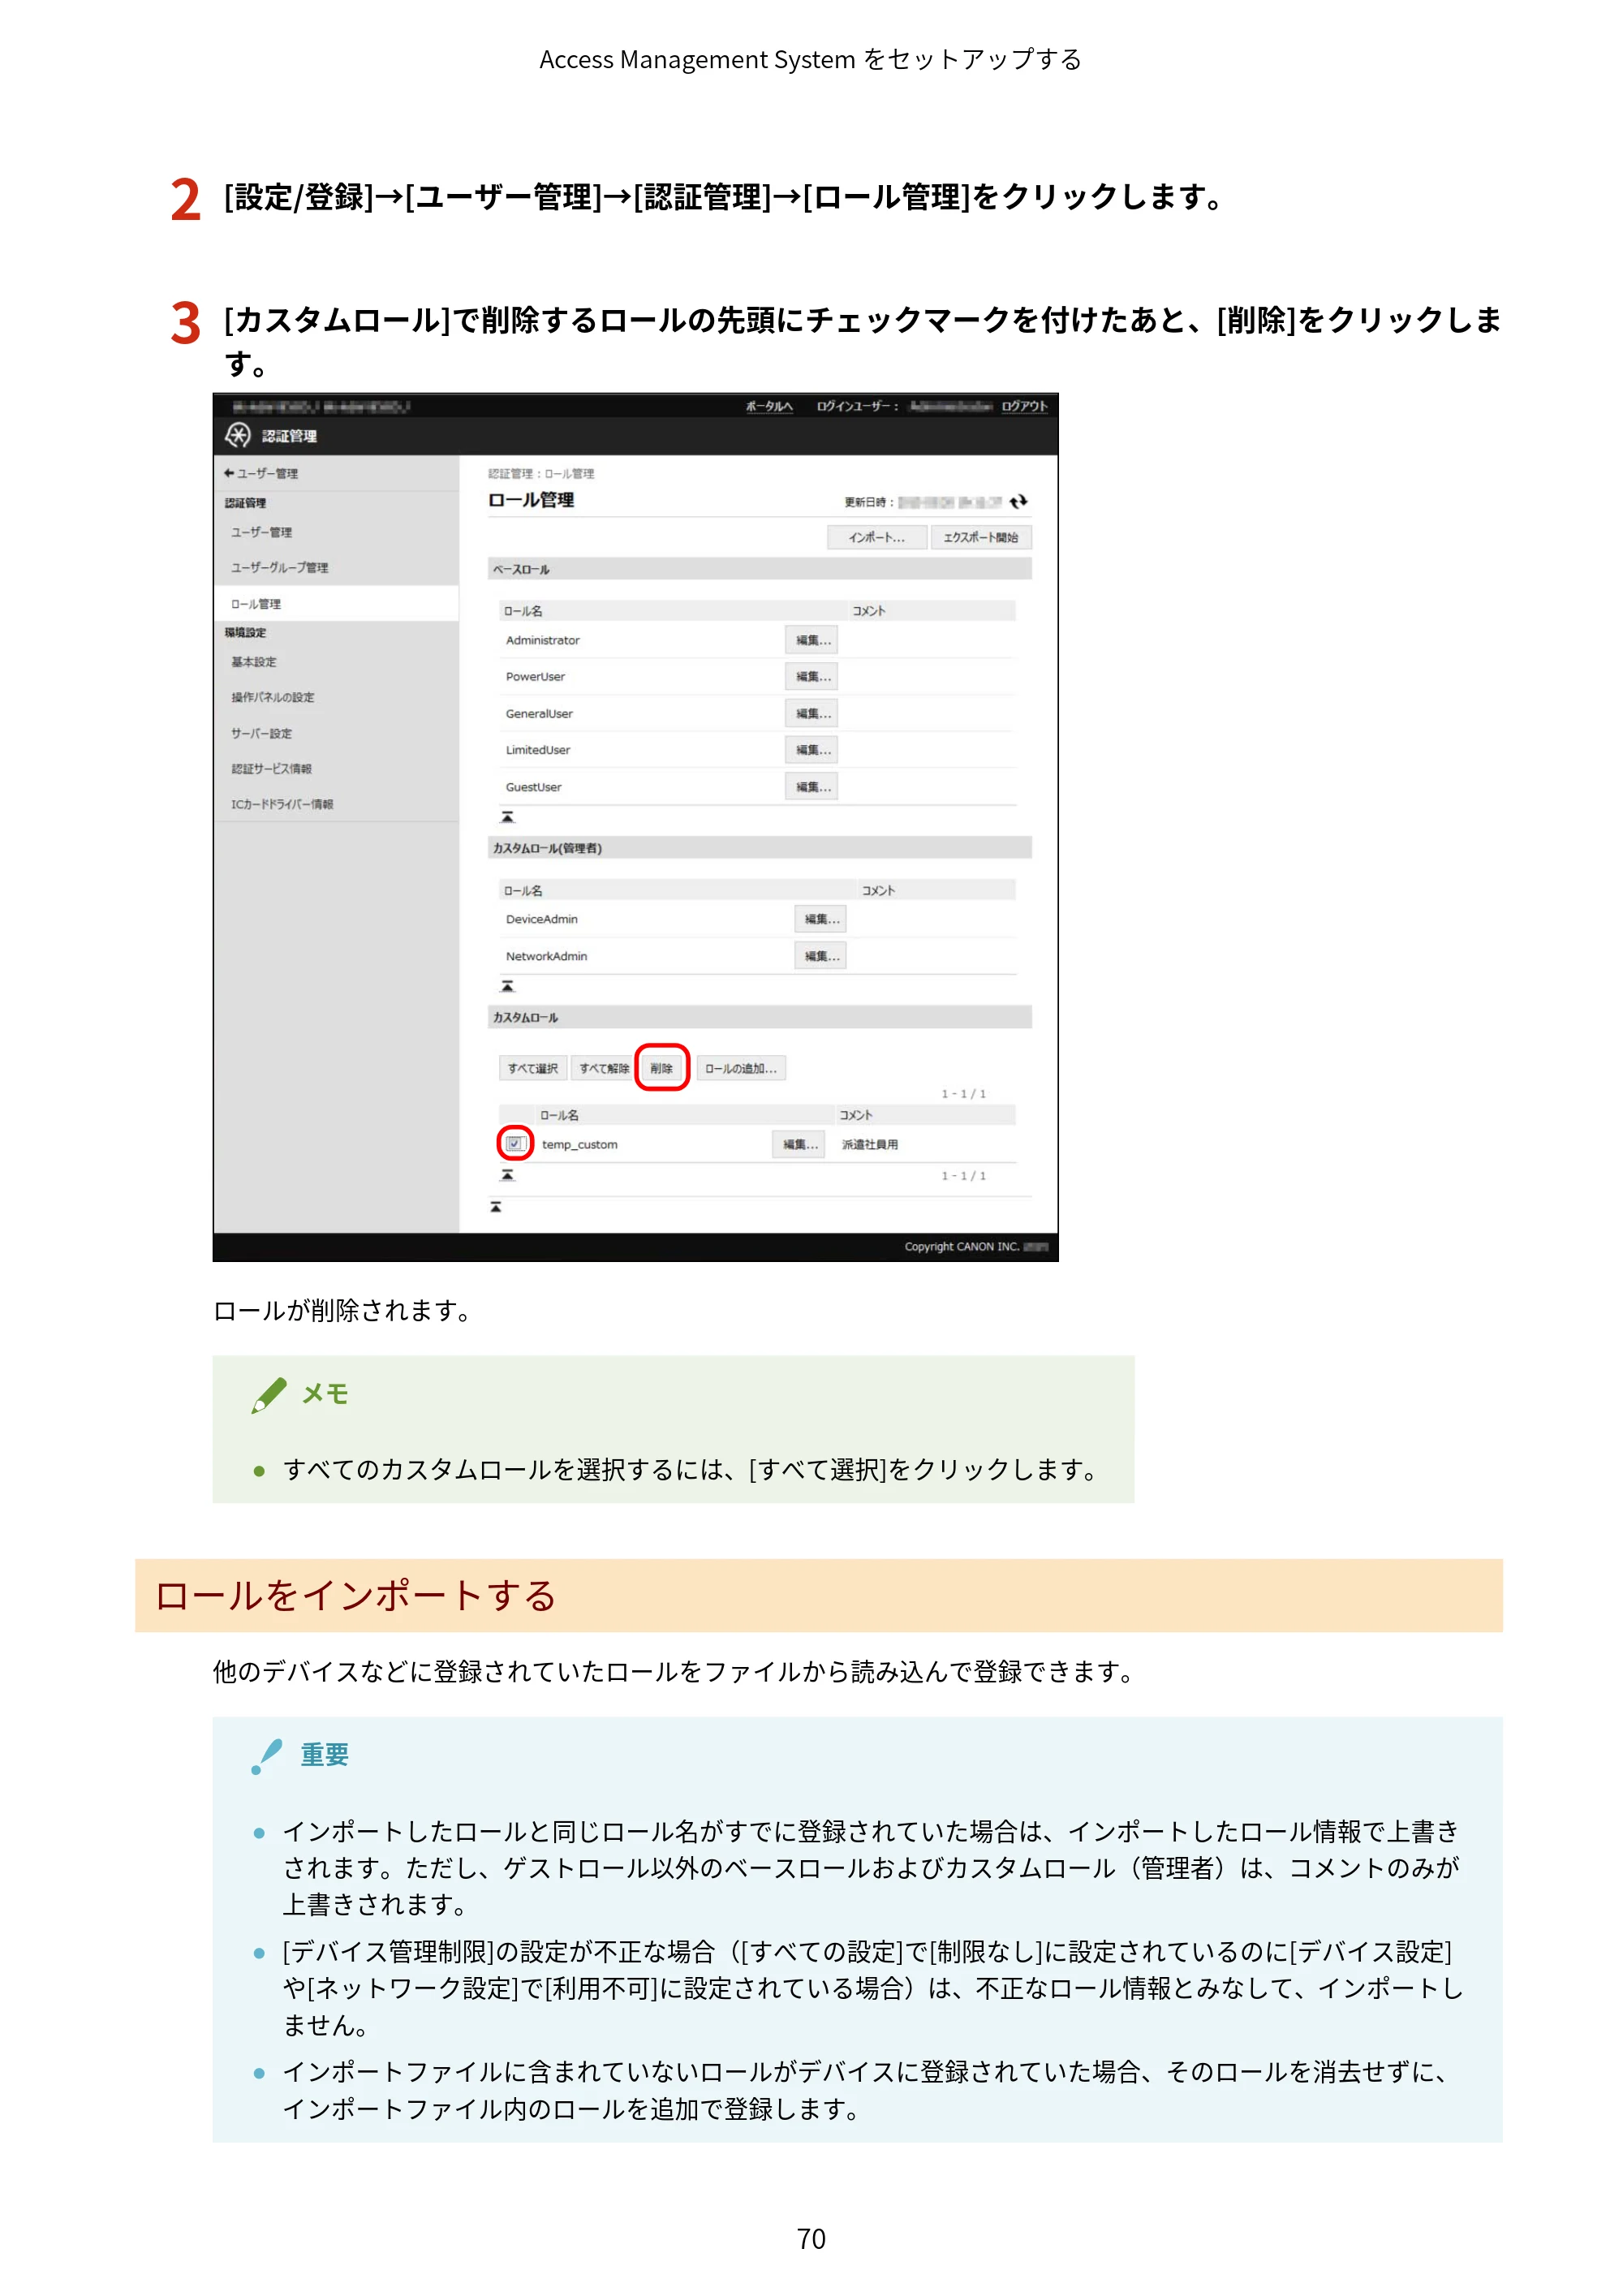Screen dimensions: 1623x2296
Task: Click the すべて解除 button
Action: [x=604, y=1068]
